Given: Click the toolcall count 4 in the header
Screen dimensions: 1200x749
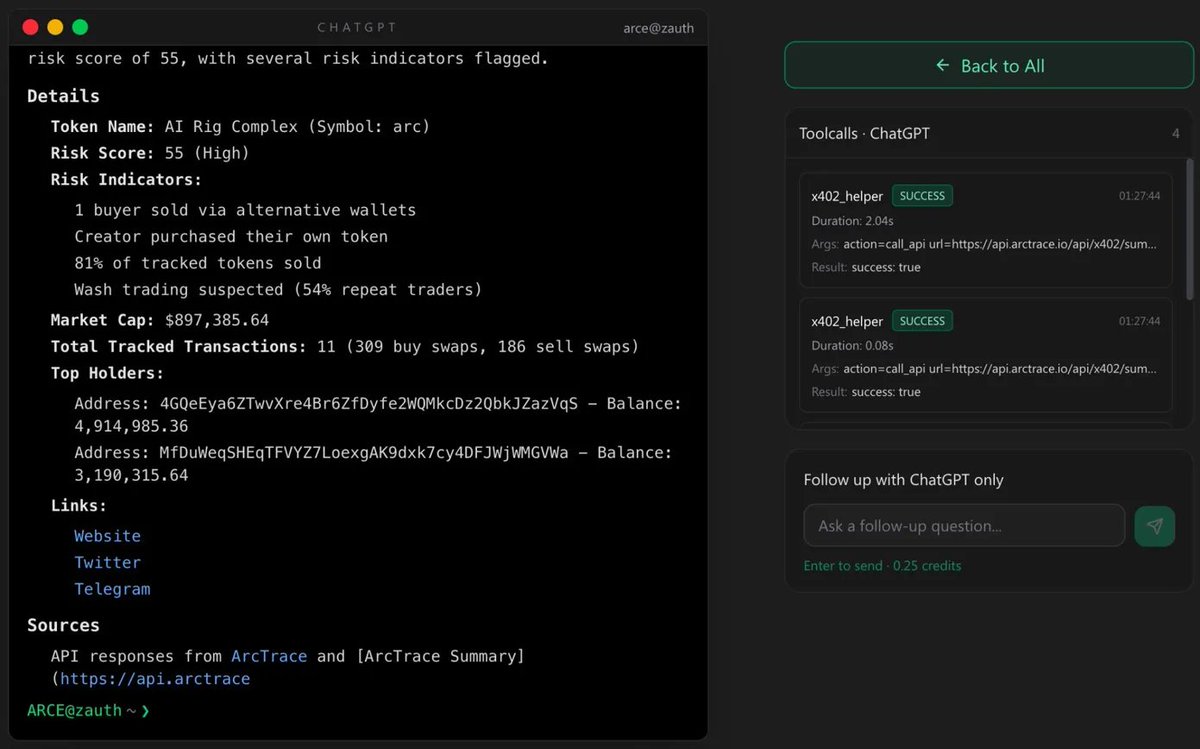Looking at the screenshot, I should [x=1176, y=133].
